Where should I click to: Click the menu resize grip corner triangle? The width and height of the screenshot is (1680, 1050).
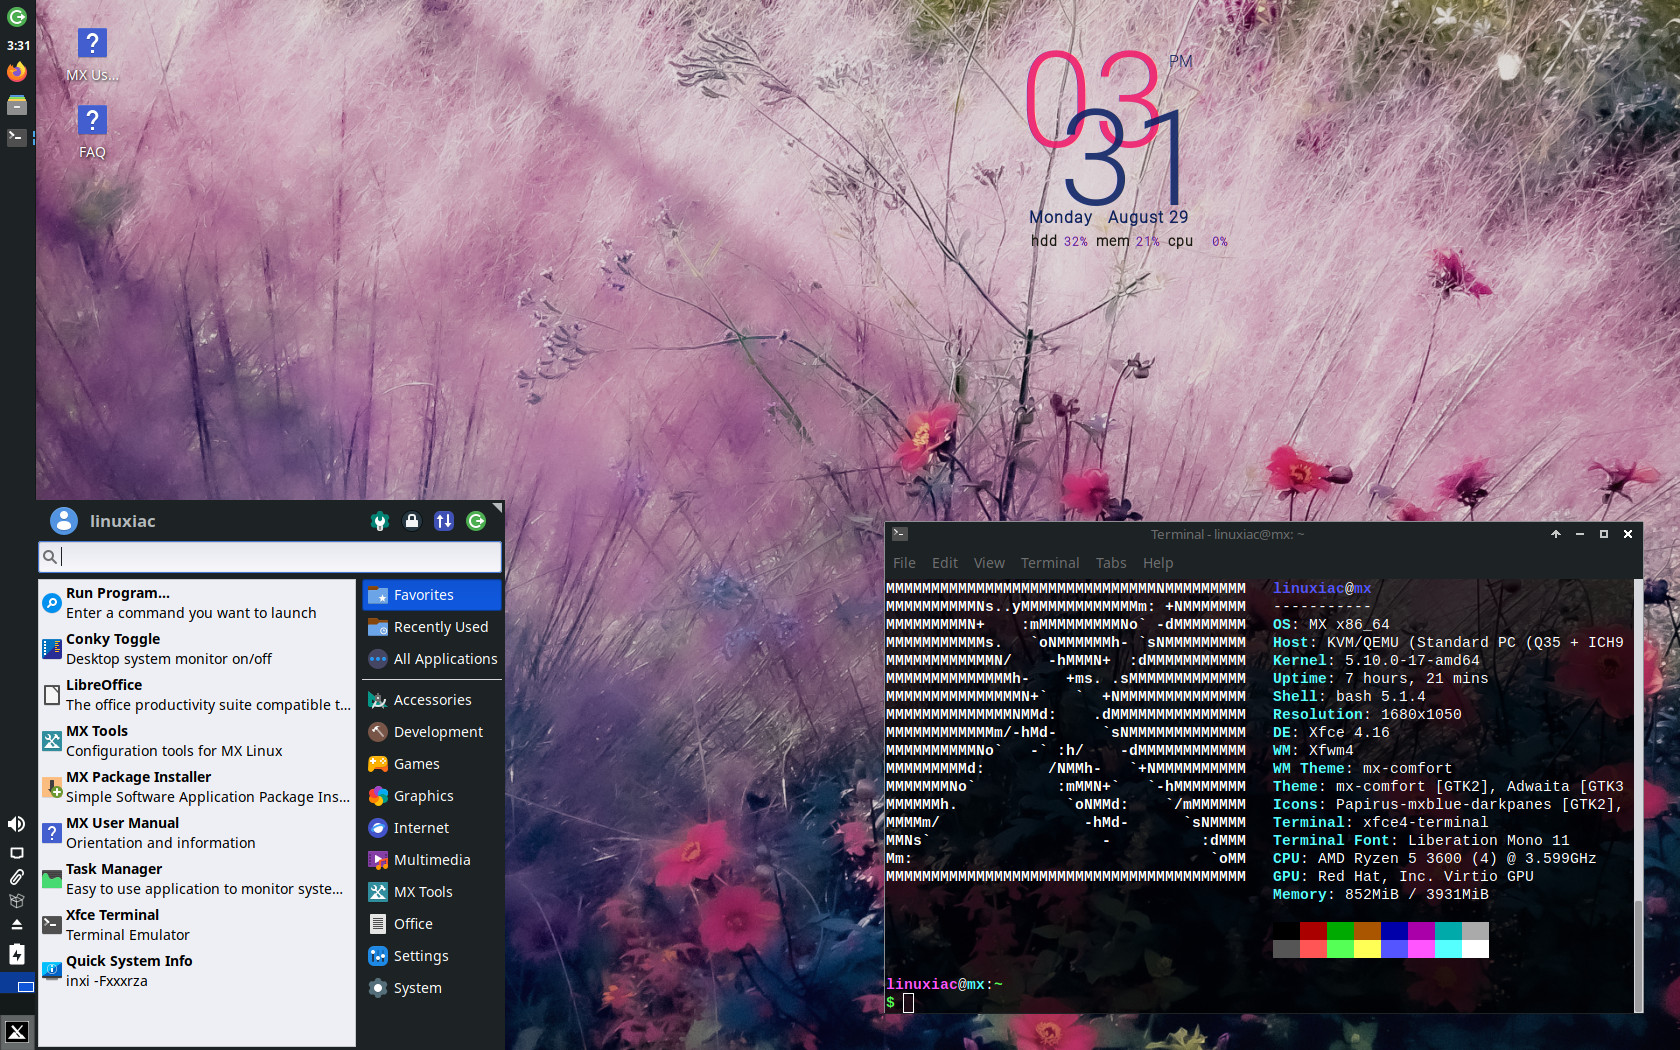click(x=498, y=507)
